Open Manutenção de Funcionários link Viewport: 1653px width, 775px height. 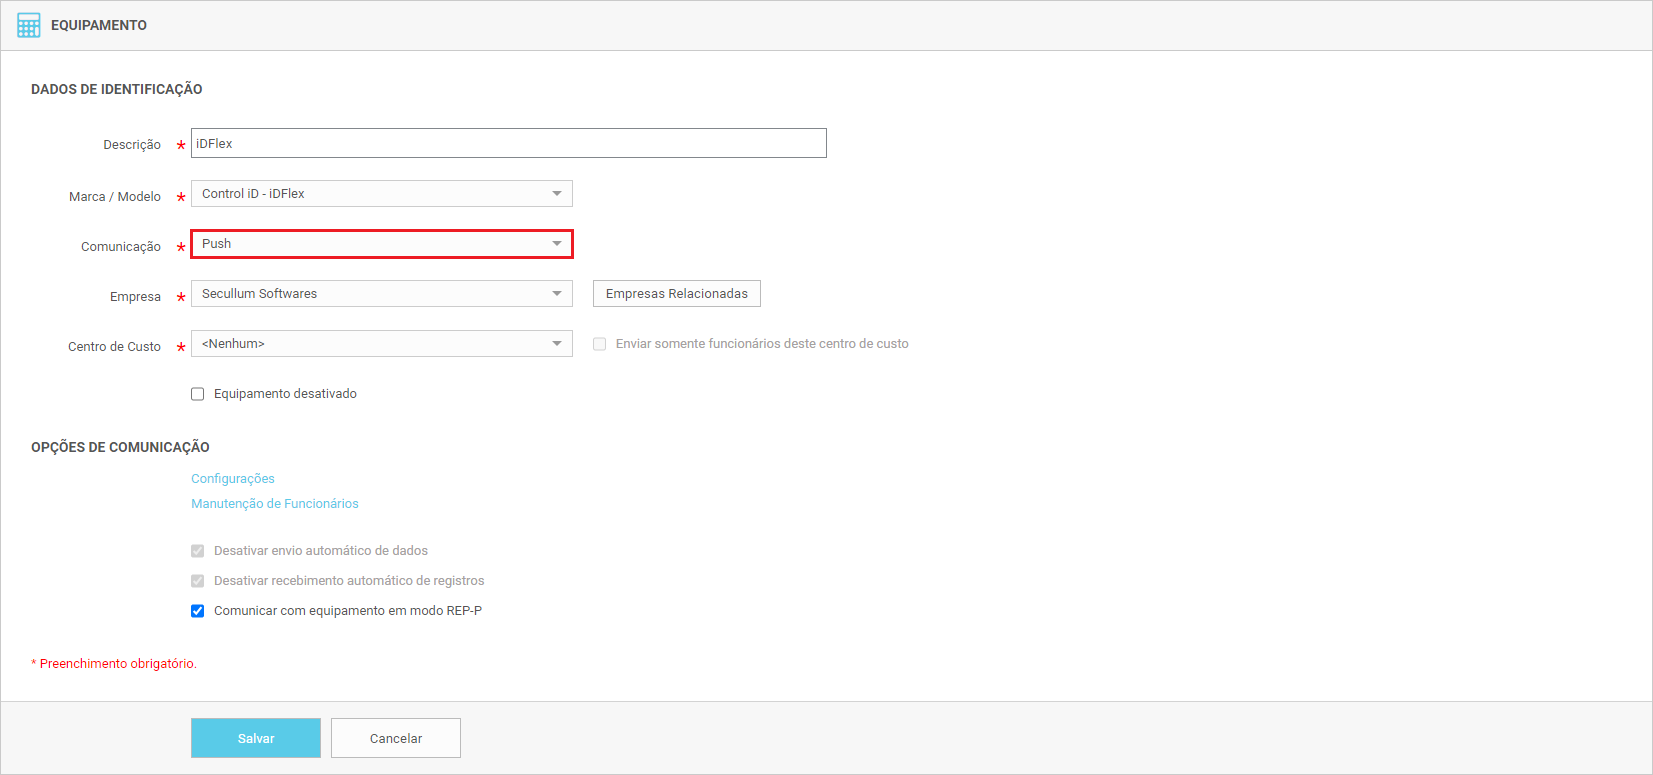[x=275, y=504]
